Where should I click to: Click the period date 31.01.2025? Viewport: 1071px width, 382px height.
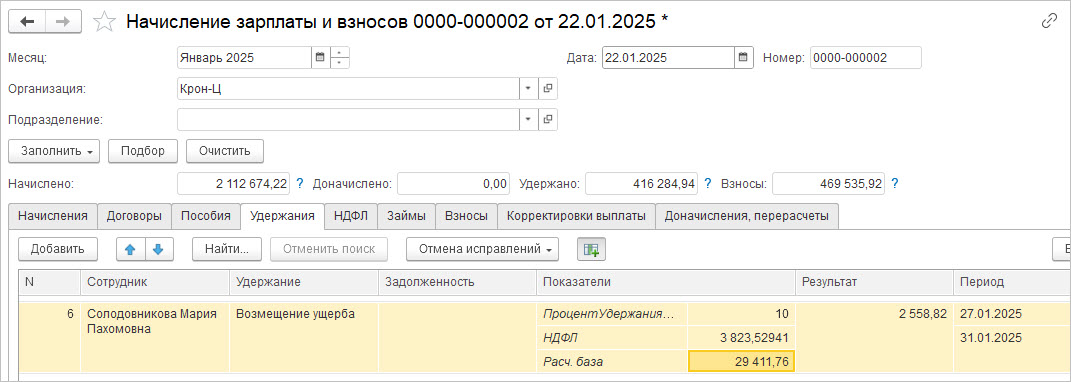[990, 338]
